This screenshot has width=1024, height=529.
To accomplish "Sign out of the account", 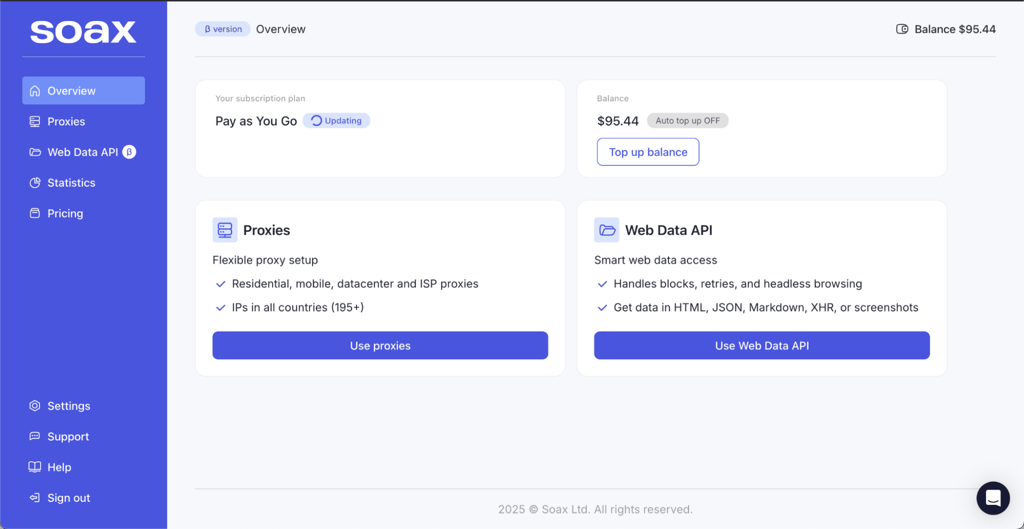I will tap(84, 498).
